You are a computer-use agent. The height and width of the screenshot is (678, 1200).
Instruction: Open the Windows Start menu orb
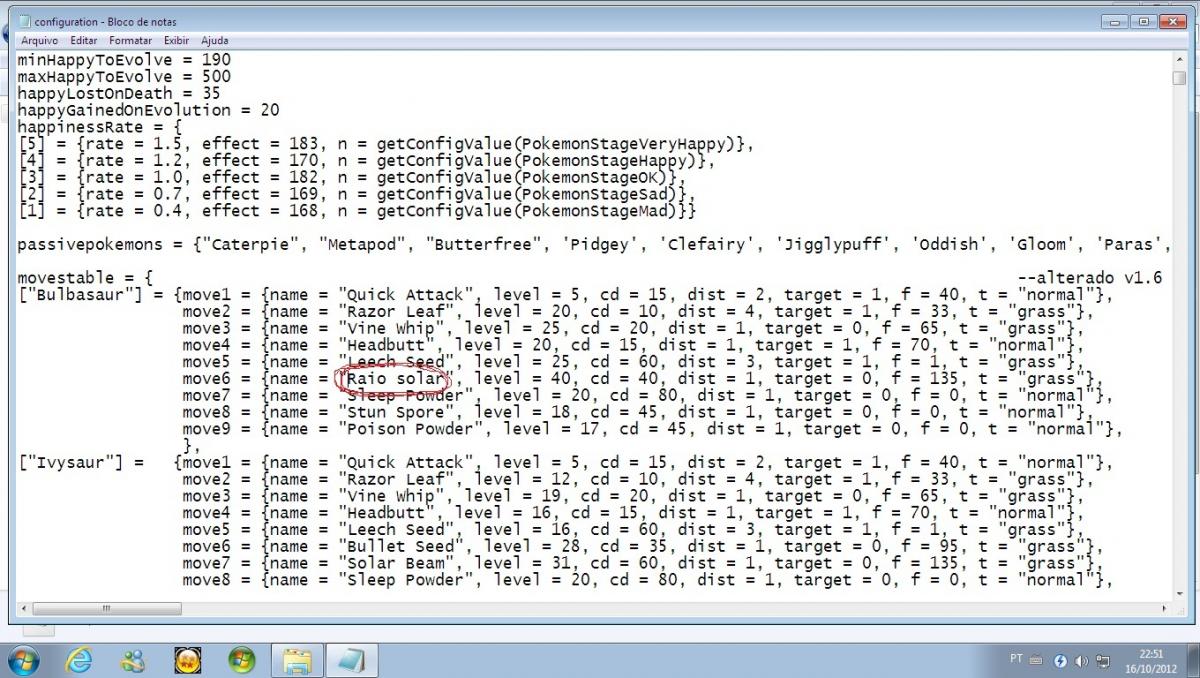point(24,660)
